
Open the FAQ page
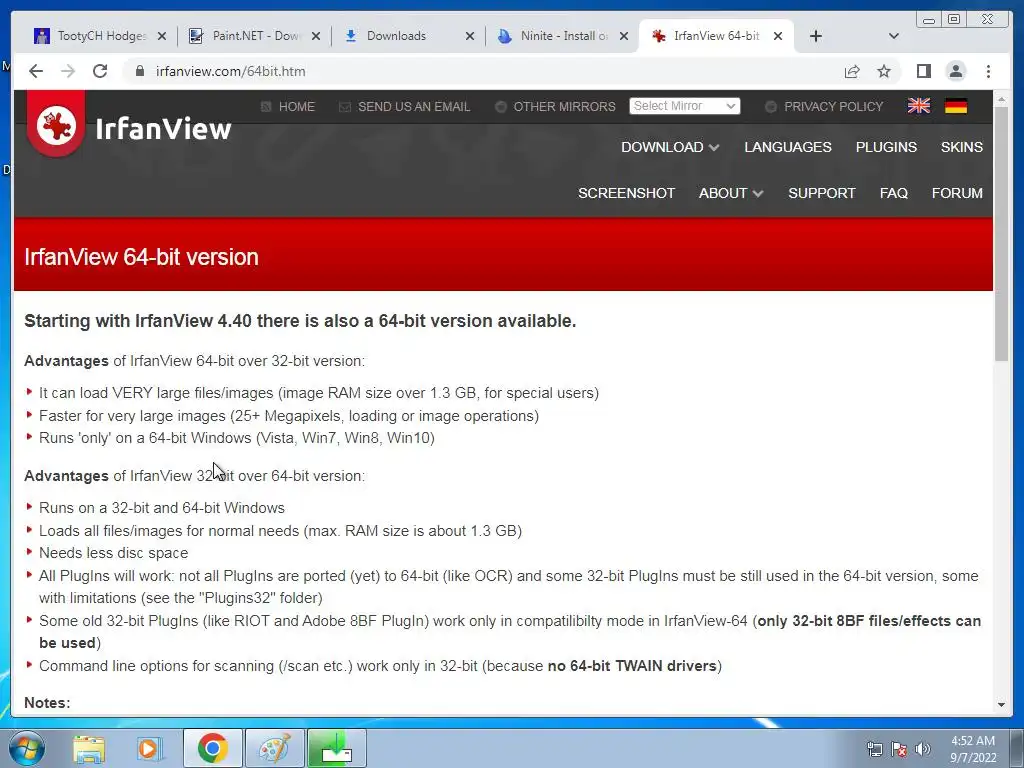[x=893, y=193]
